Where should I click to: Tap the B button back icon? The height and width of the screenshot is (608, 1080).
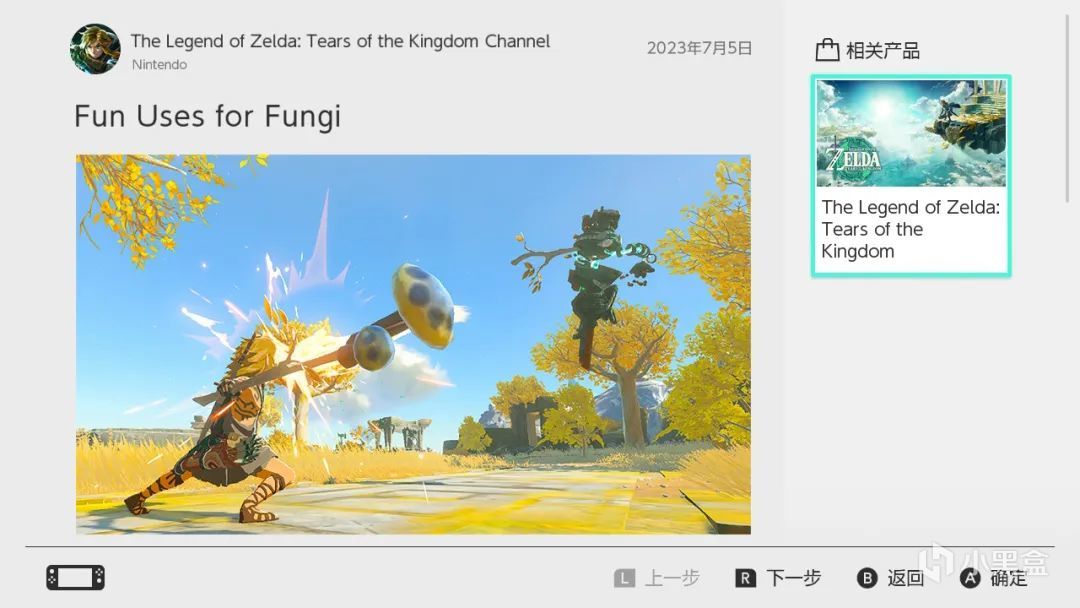click(x=867, y=578)
